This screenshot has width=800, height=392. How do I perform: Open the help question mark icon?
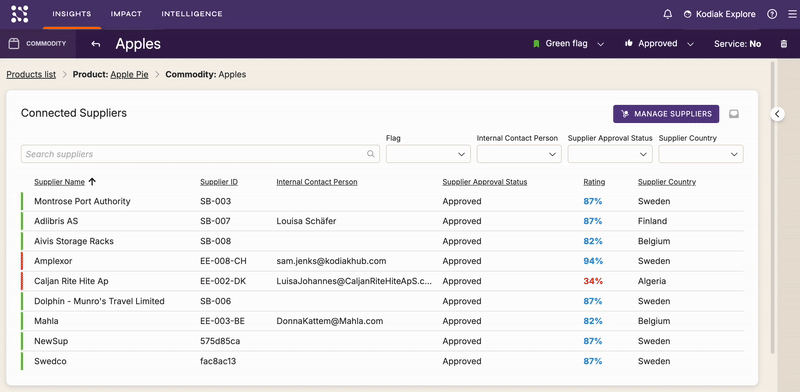pos(772,14)
